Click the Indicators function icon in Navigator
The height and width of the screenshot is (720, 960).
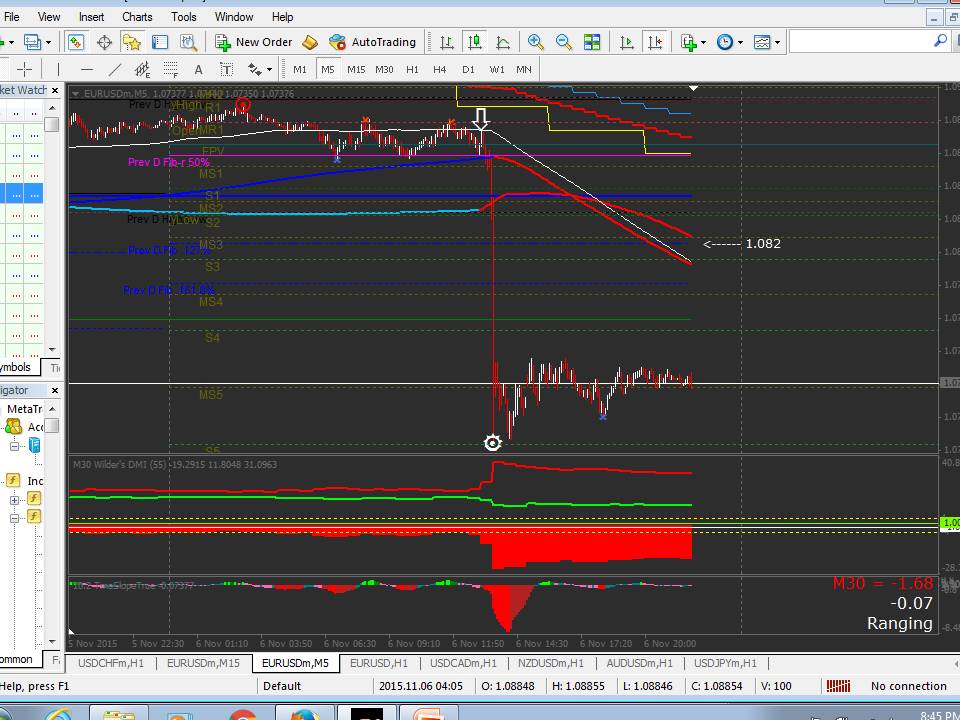[x=13, y=480]
